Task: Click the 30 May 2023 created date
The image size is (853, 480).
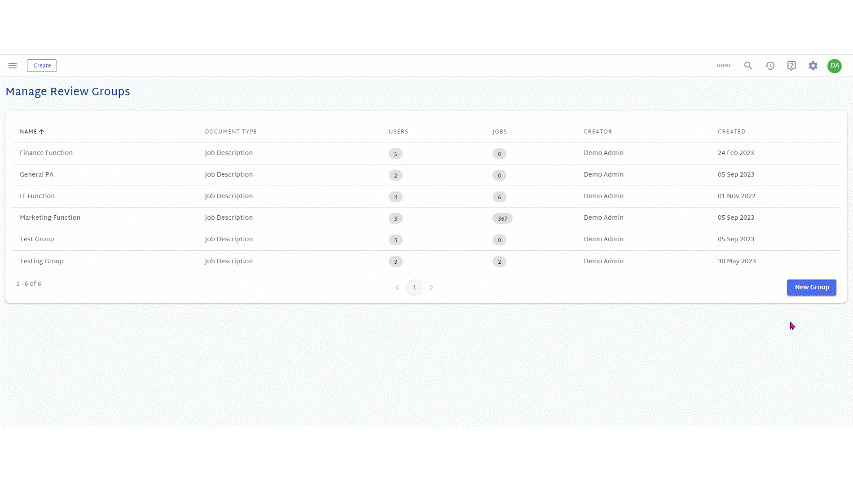Action: [737, 261]
